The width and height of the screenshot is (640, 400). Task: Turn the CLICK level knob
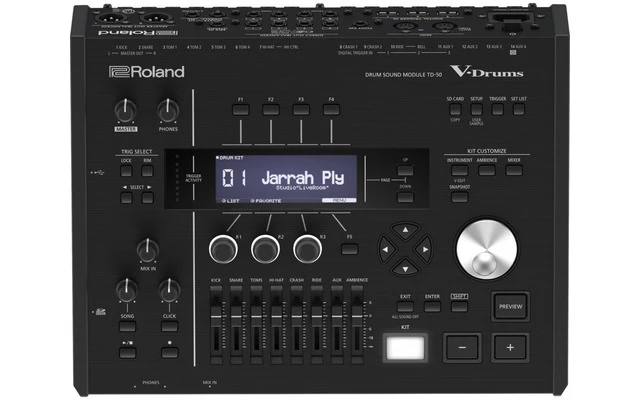tap(169, 291)
